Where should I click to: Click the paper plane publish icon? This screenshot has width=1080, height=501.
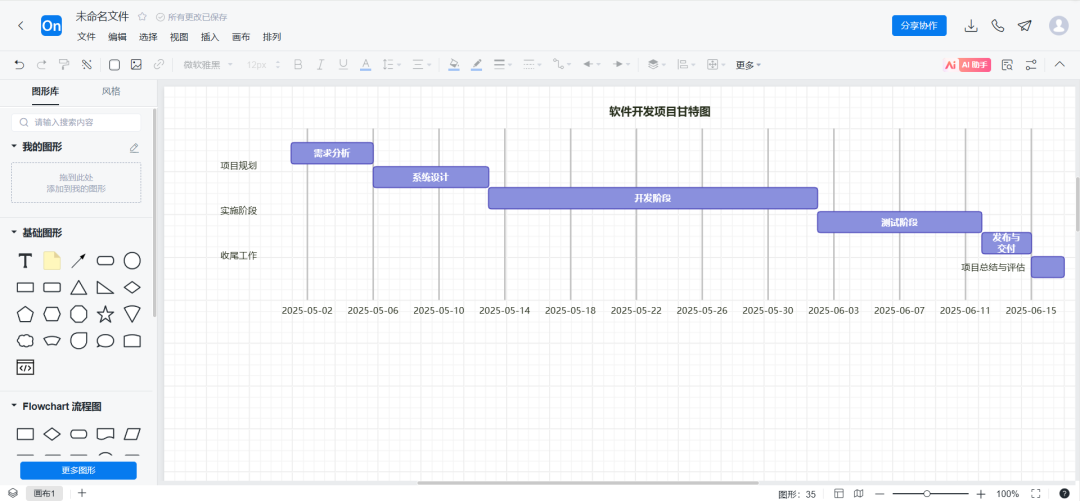[x=1024, y=25]
